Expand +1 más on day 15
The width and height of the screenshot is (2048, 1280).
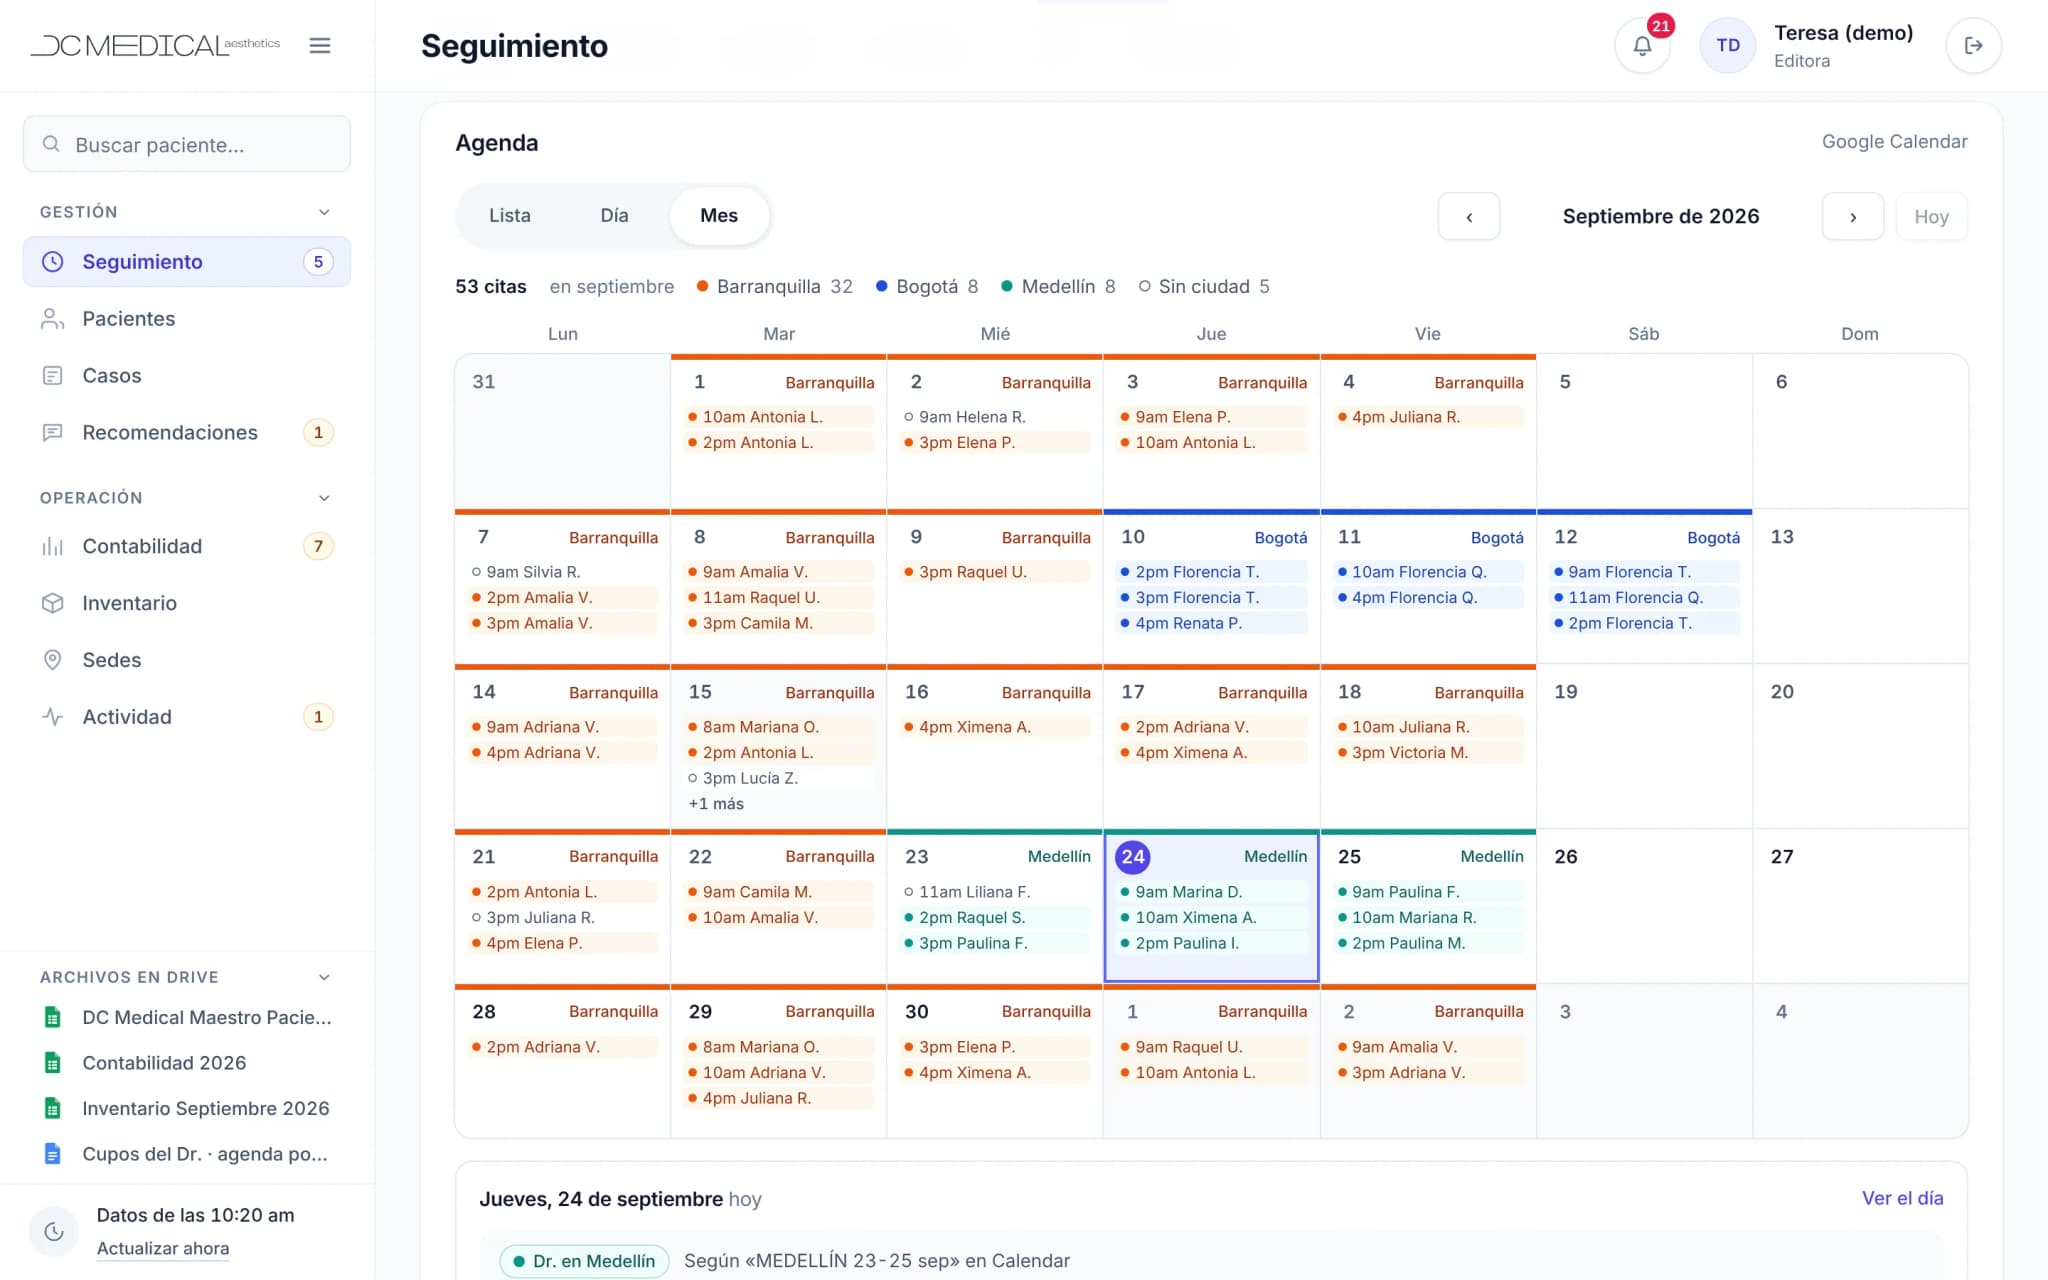point(716,804)
